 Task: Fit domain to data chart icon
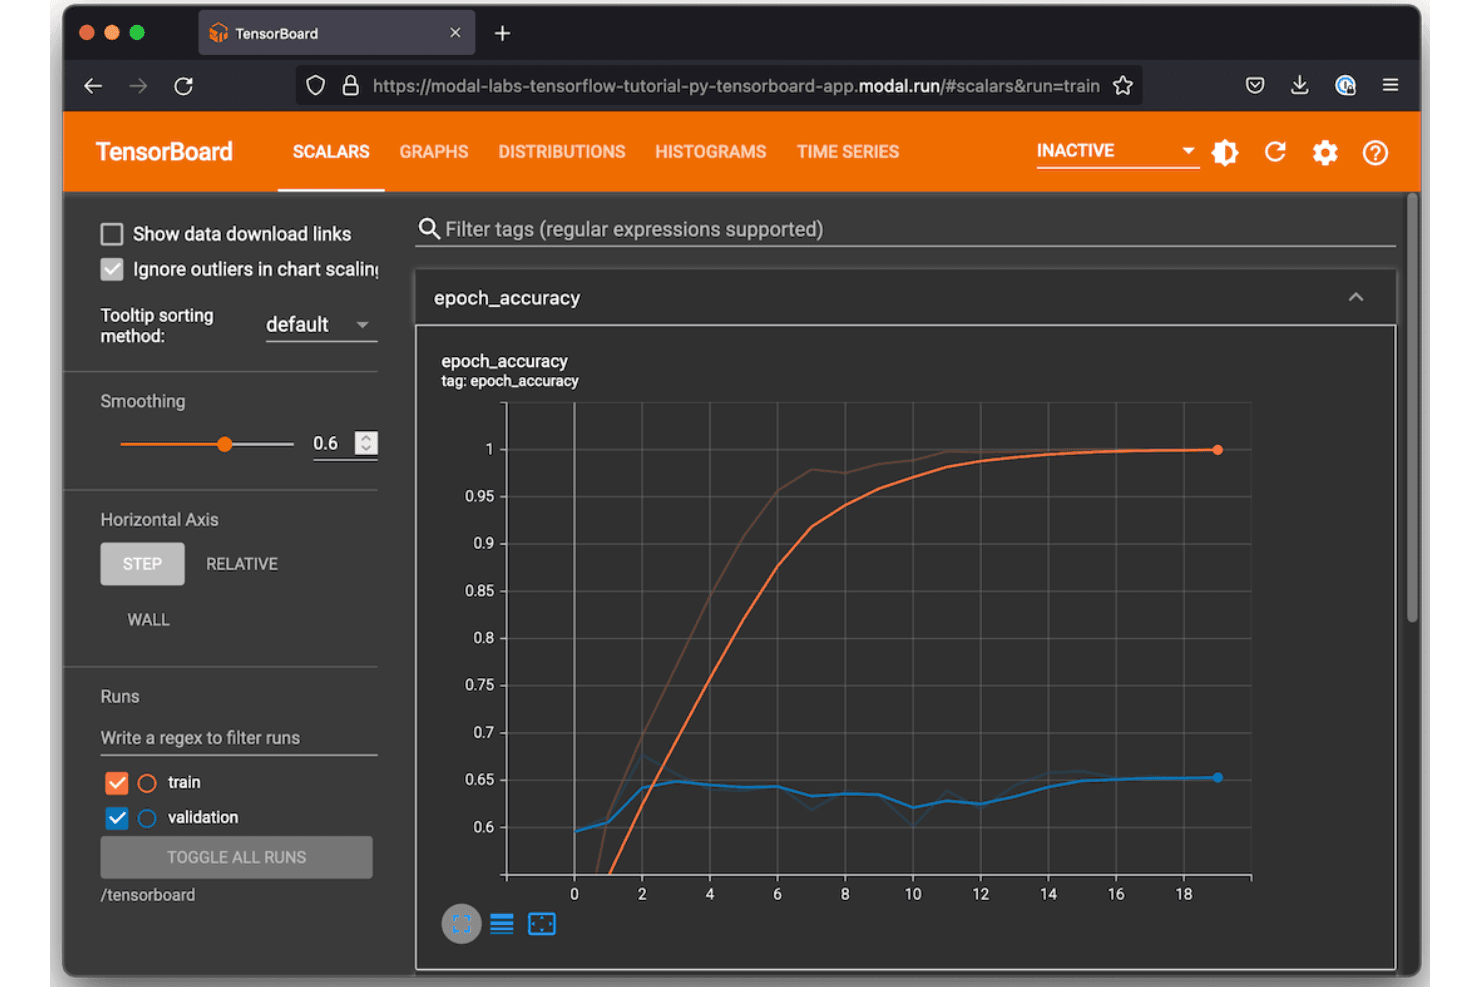click(x=542, y=924)
